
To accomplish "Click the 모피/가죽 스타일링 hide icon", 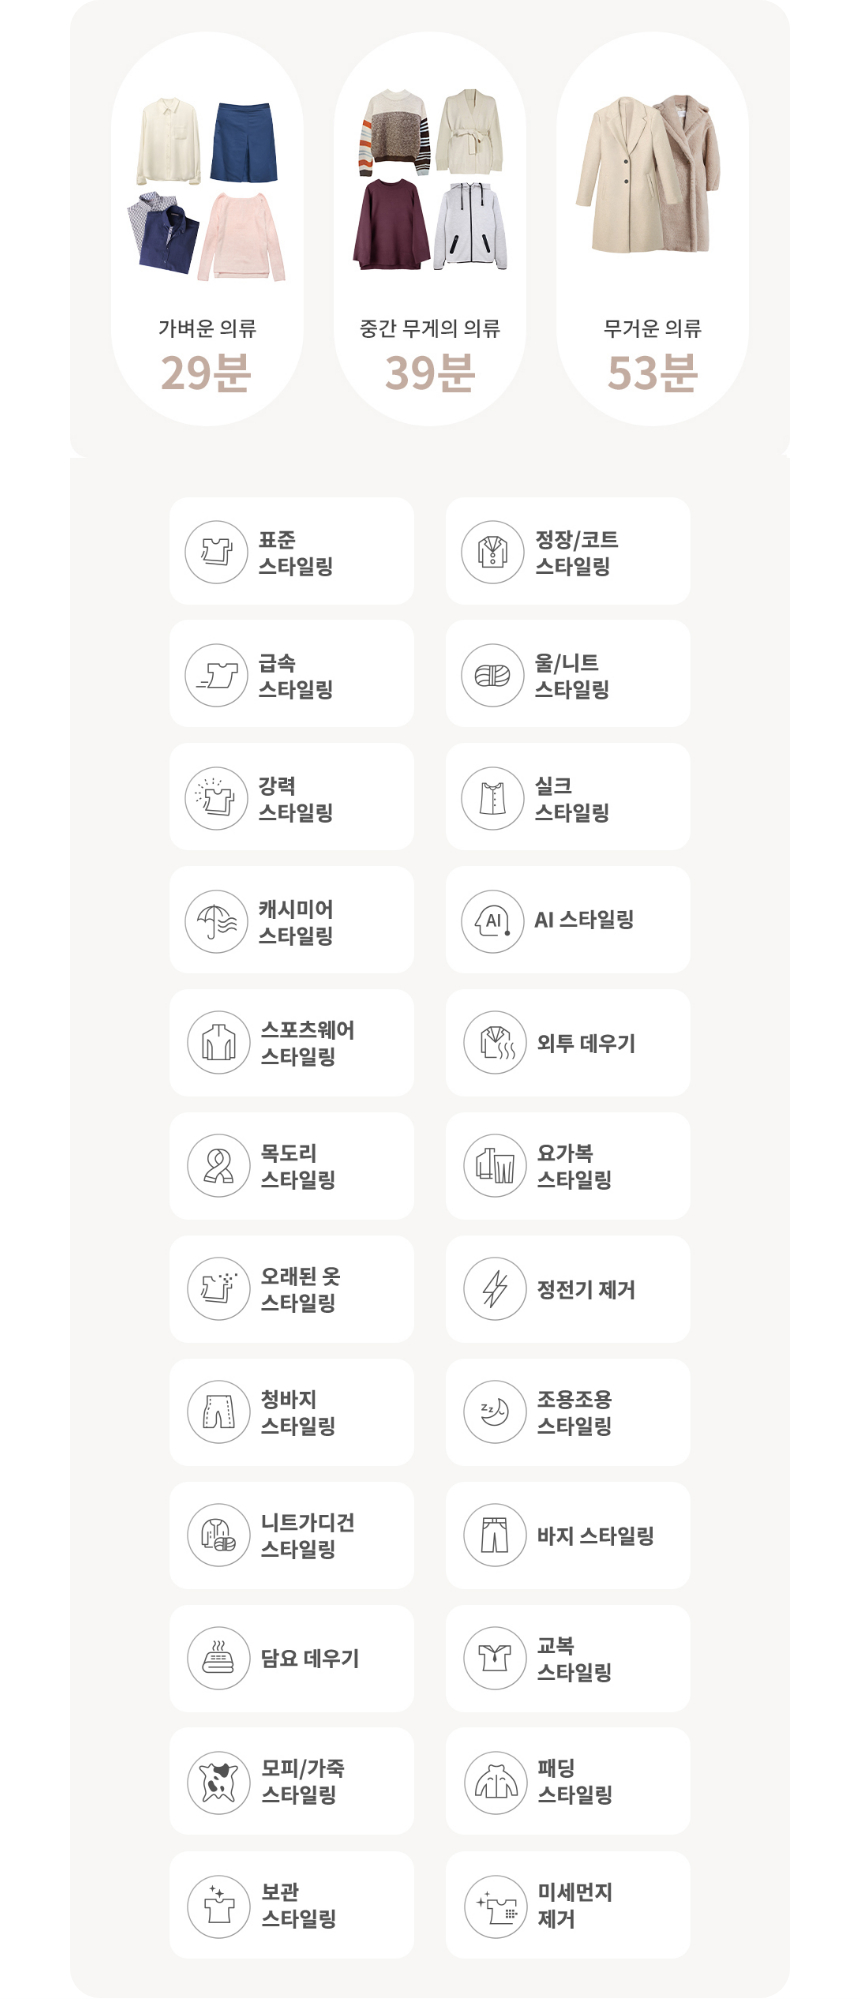I will (218, 1782).
